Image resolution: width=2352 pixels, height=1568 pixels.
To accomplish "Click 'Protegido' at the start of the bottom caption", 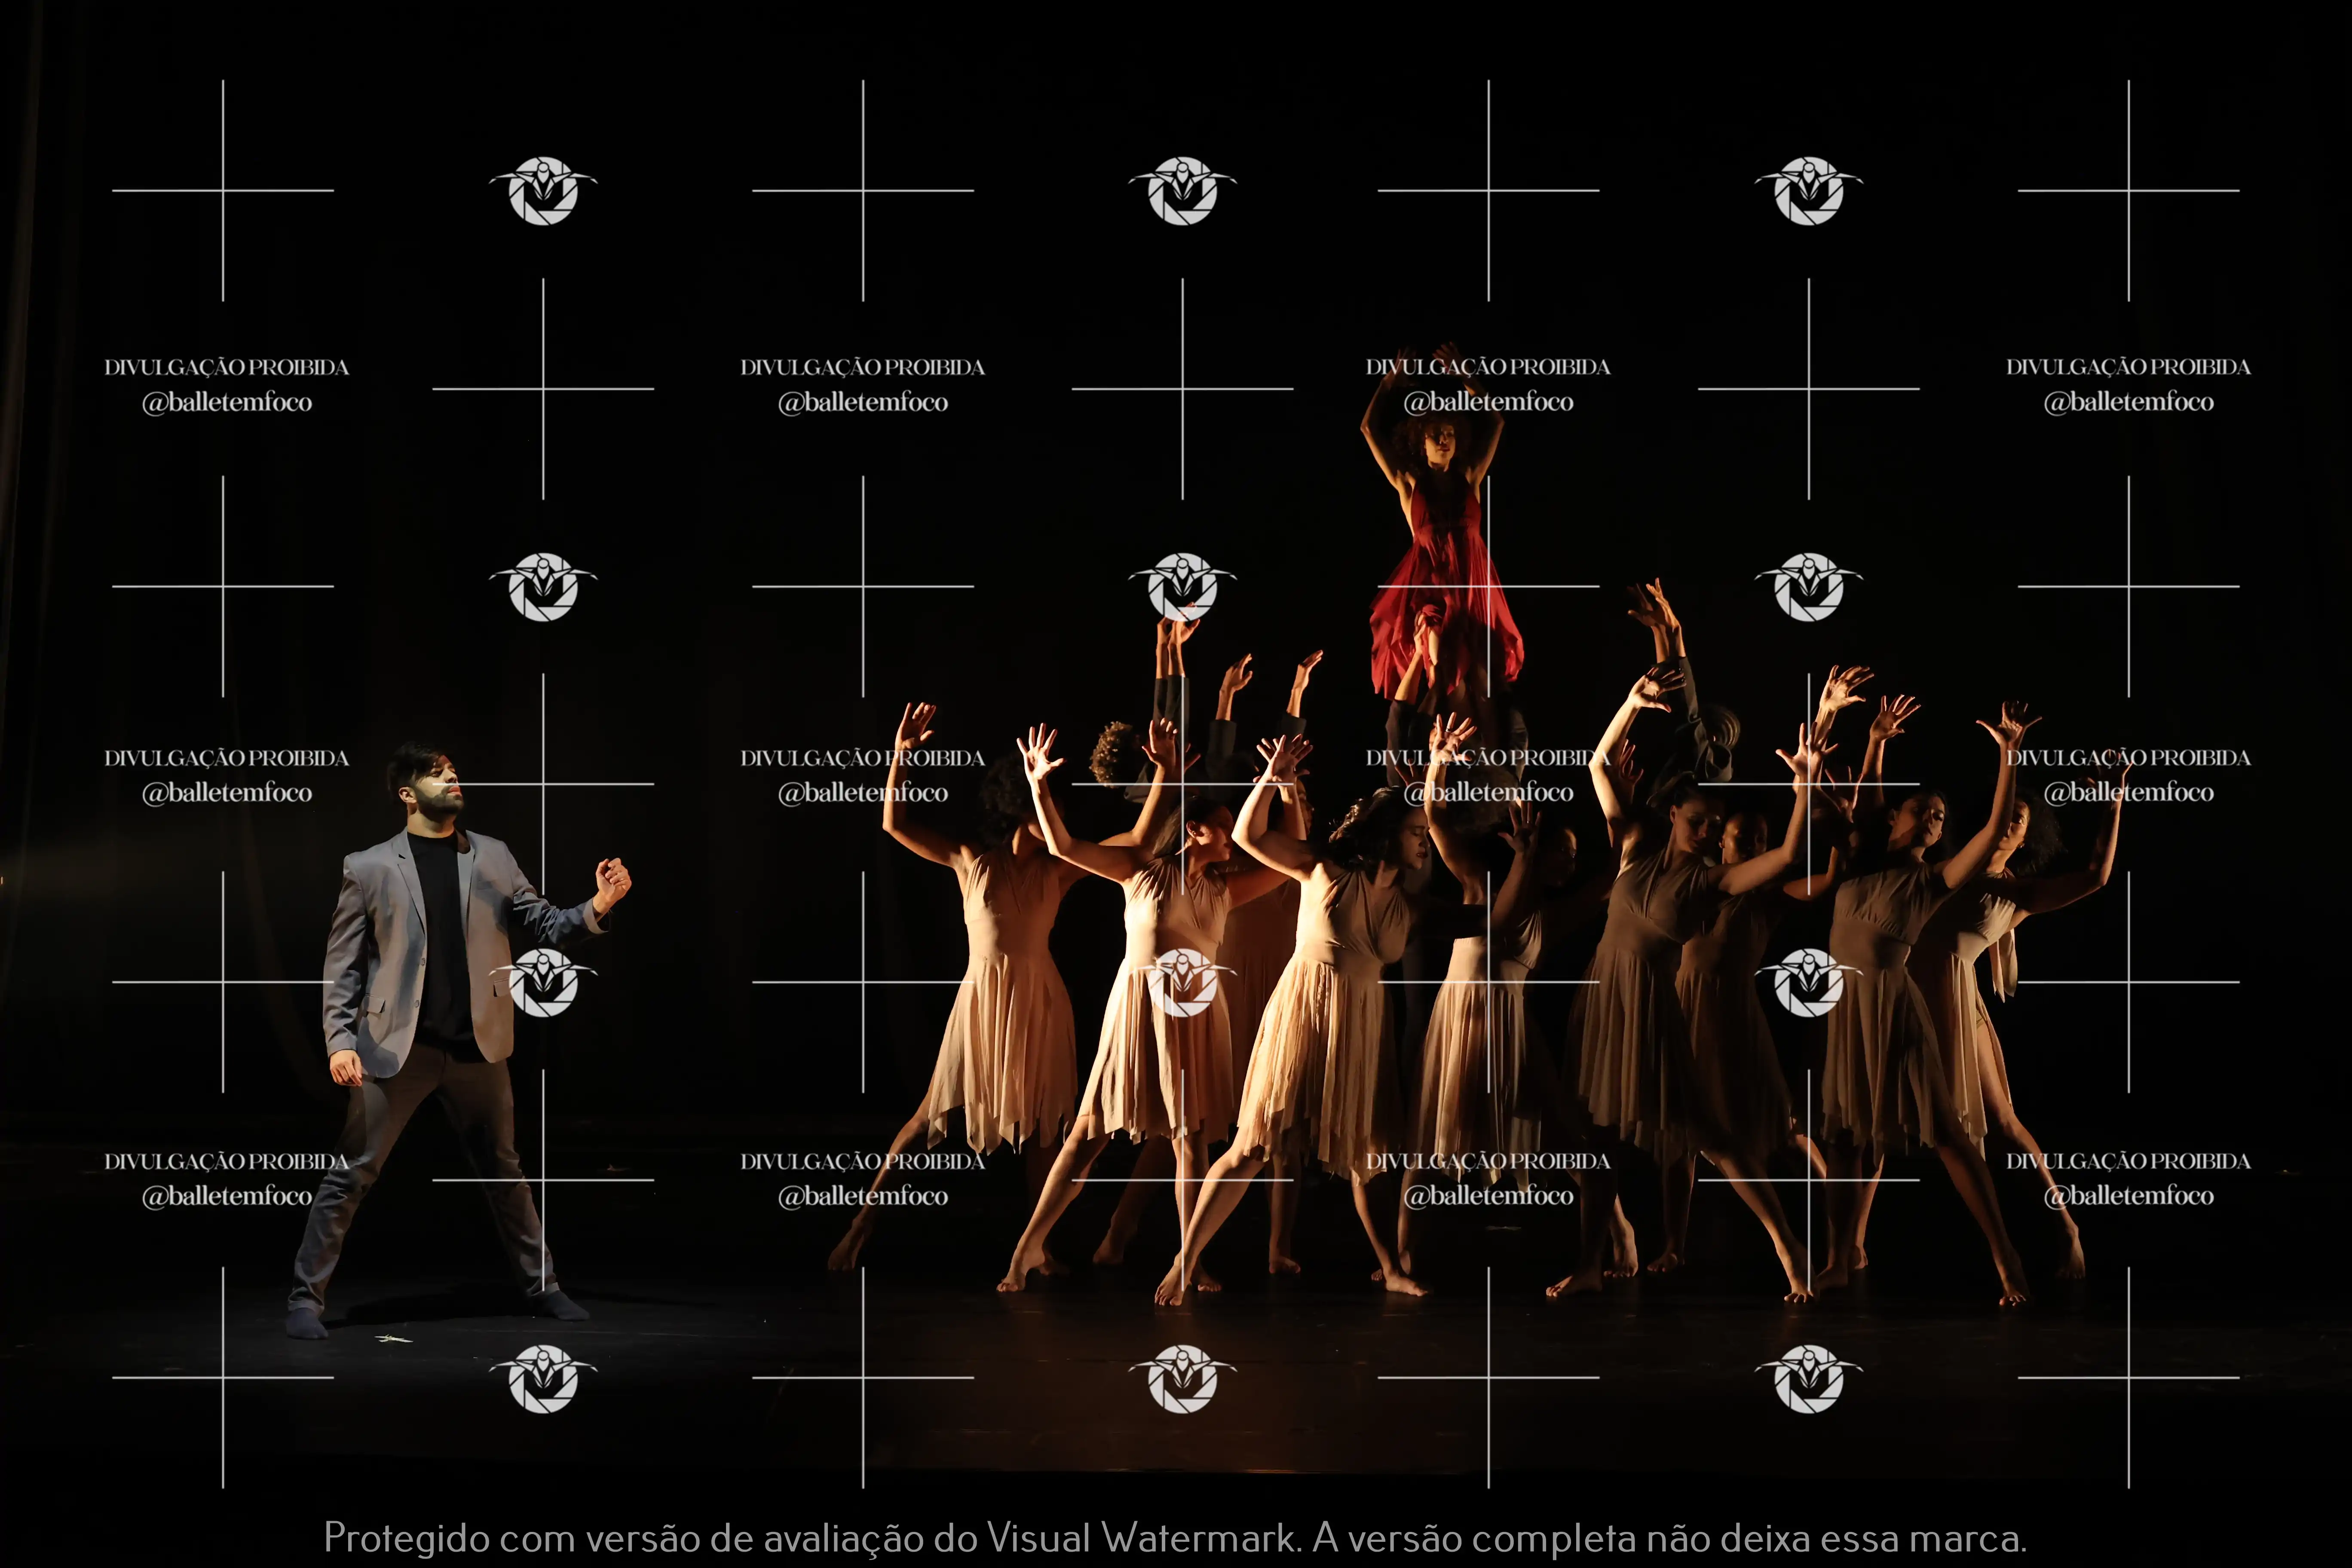I will pos(407,1537).
